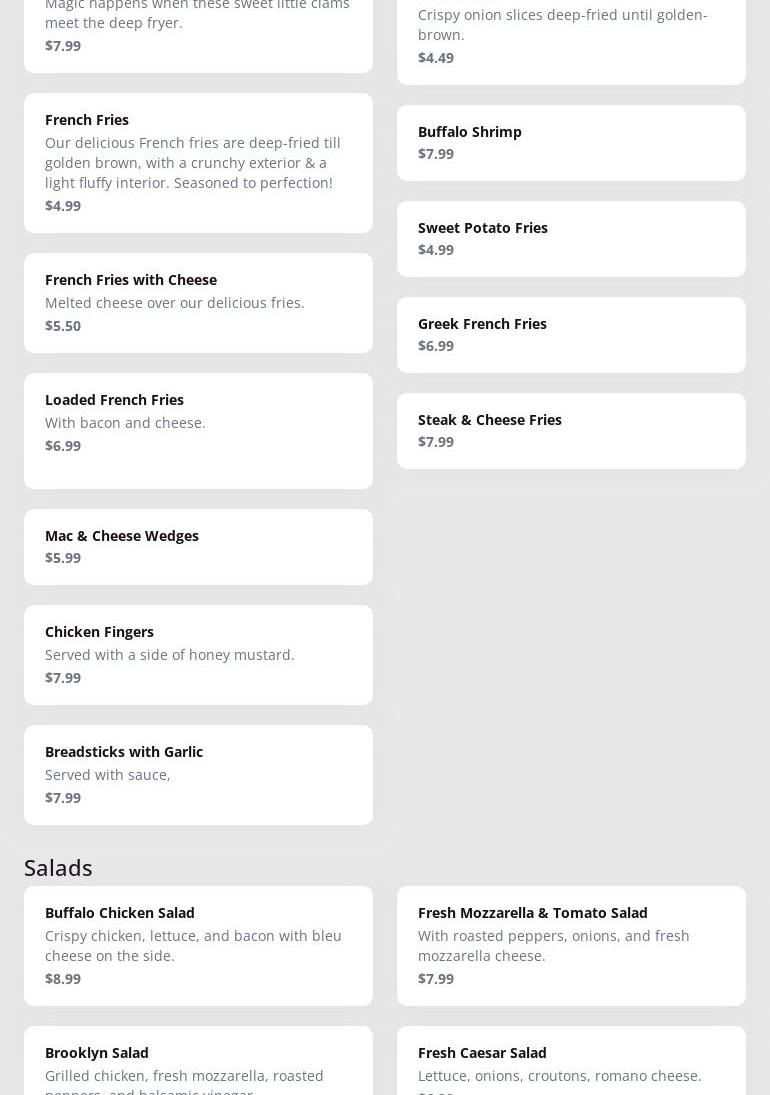Click the Melted cheese over fries description
Screen dimensions: 770x1095
click(175, 303)
